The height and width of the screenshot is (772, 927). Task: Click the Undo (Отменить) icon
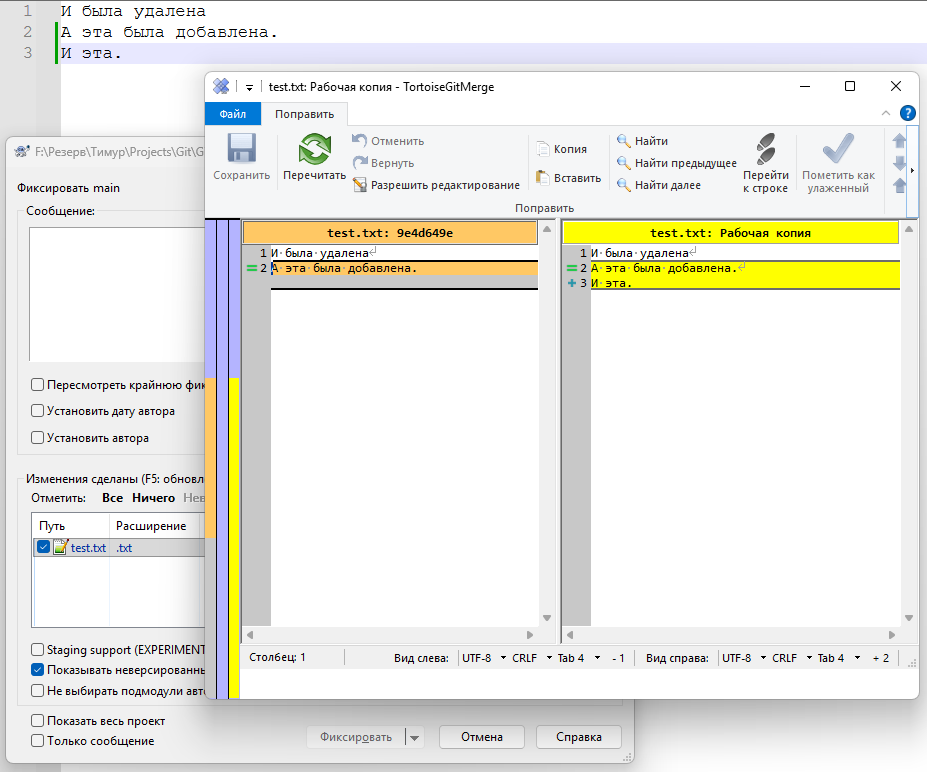click(360, 141)
